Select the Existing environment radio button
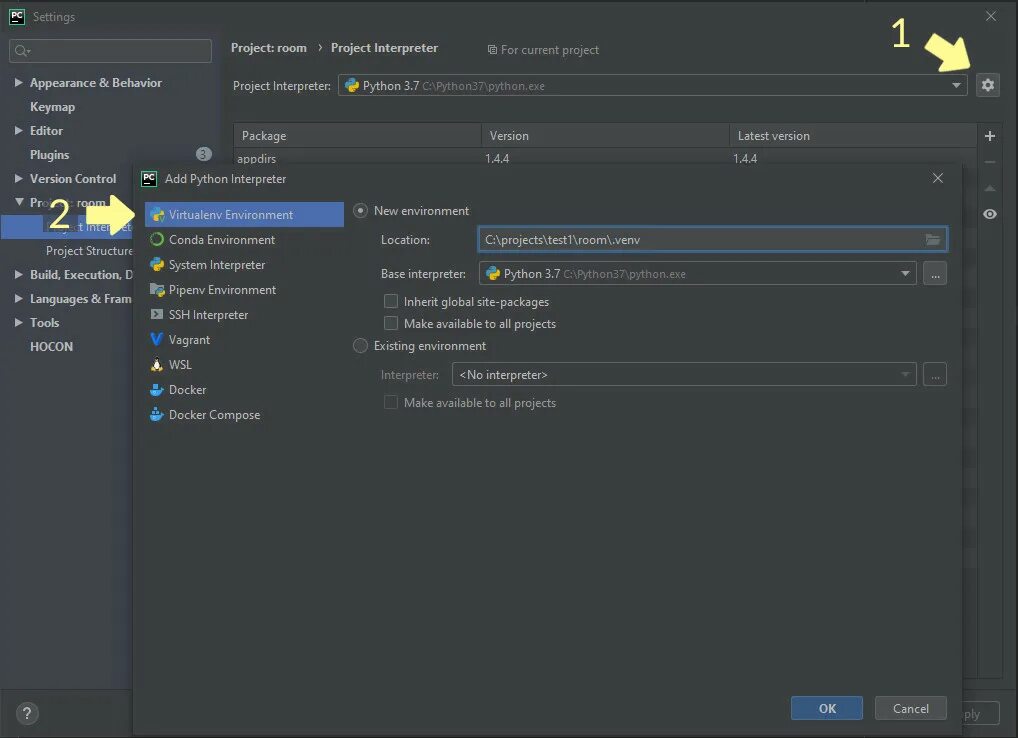The height and width of the screenshot is (738, 1018). click(360, 346)
